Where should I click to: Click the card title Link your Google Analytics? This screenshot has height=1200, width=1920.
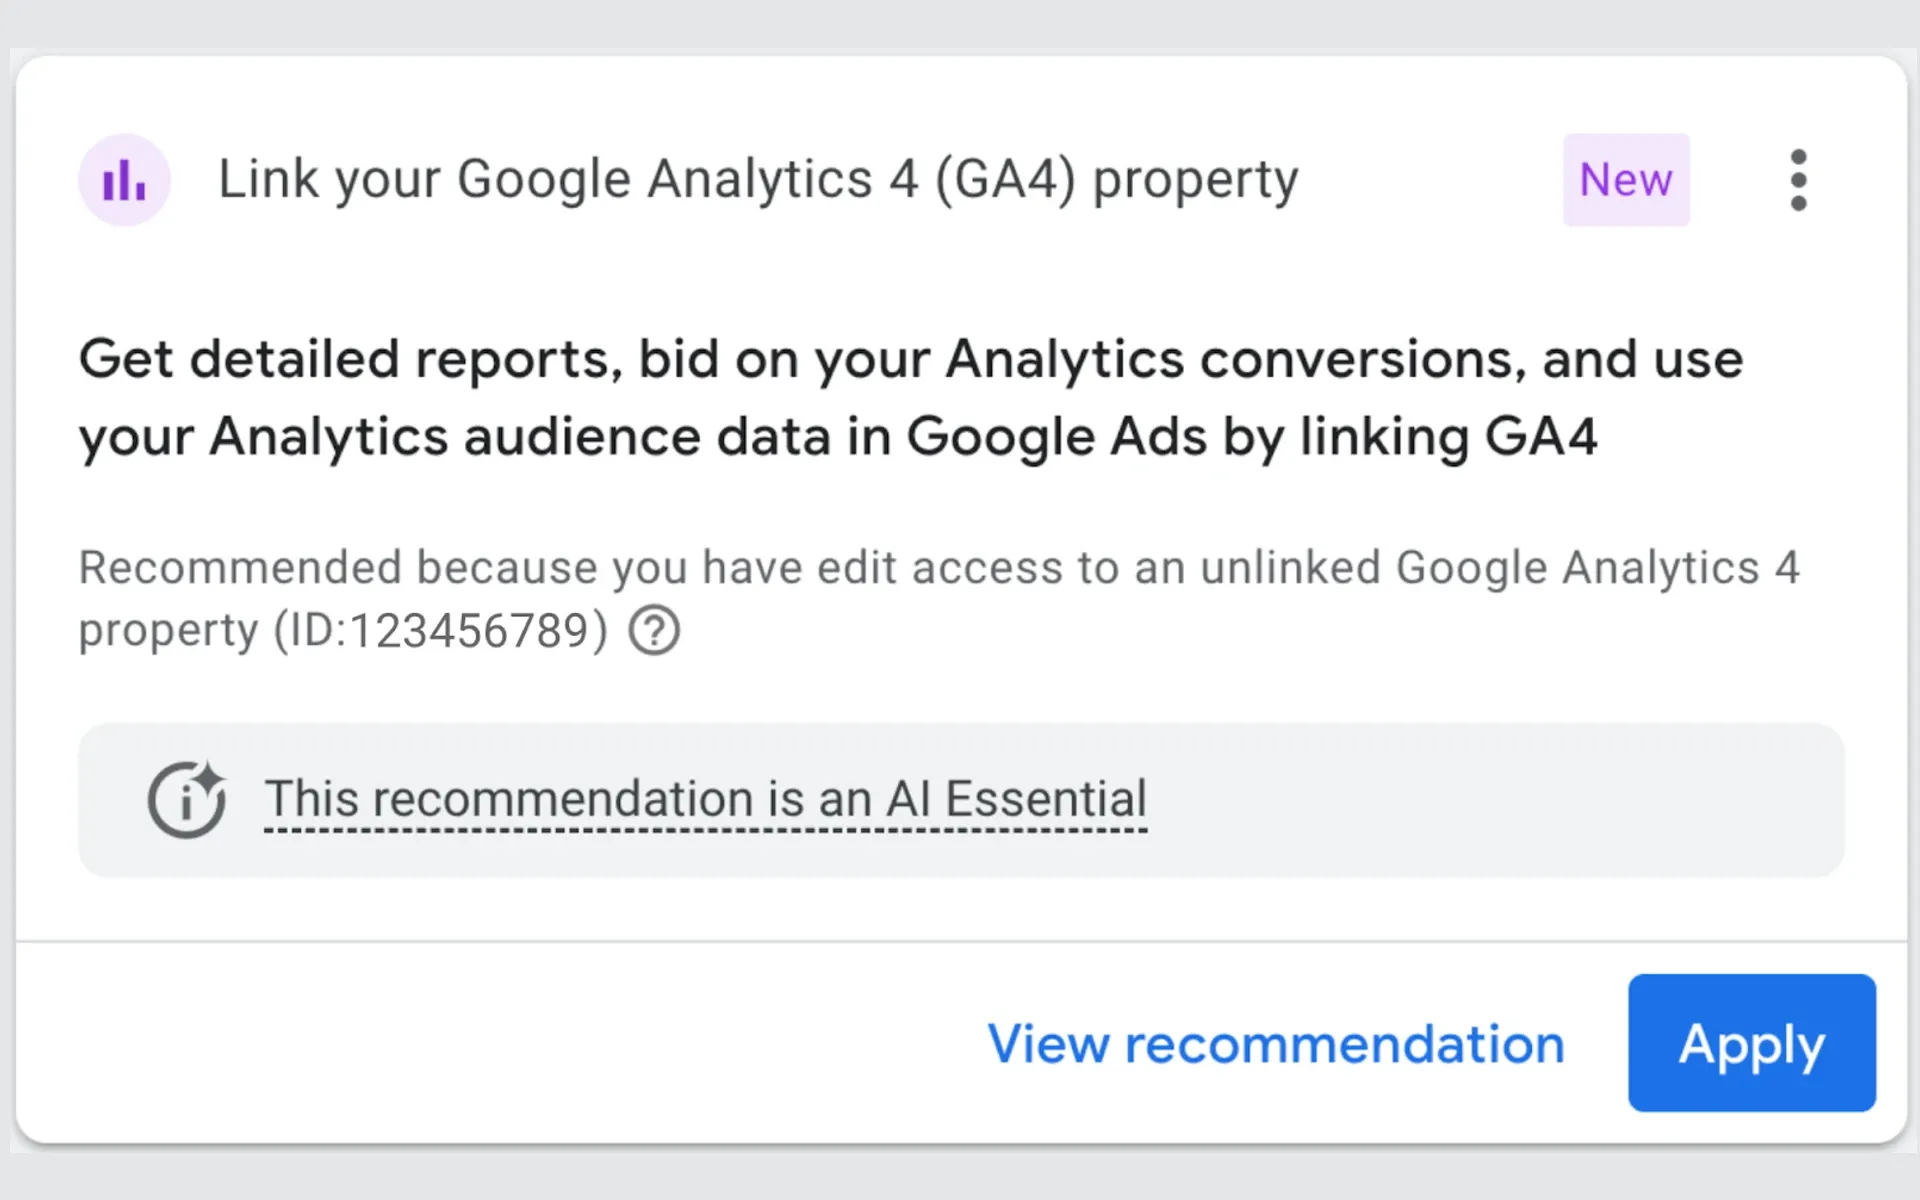pos(545,180)
